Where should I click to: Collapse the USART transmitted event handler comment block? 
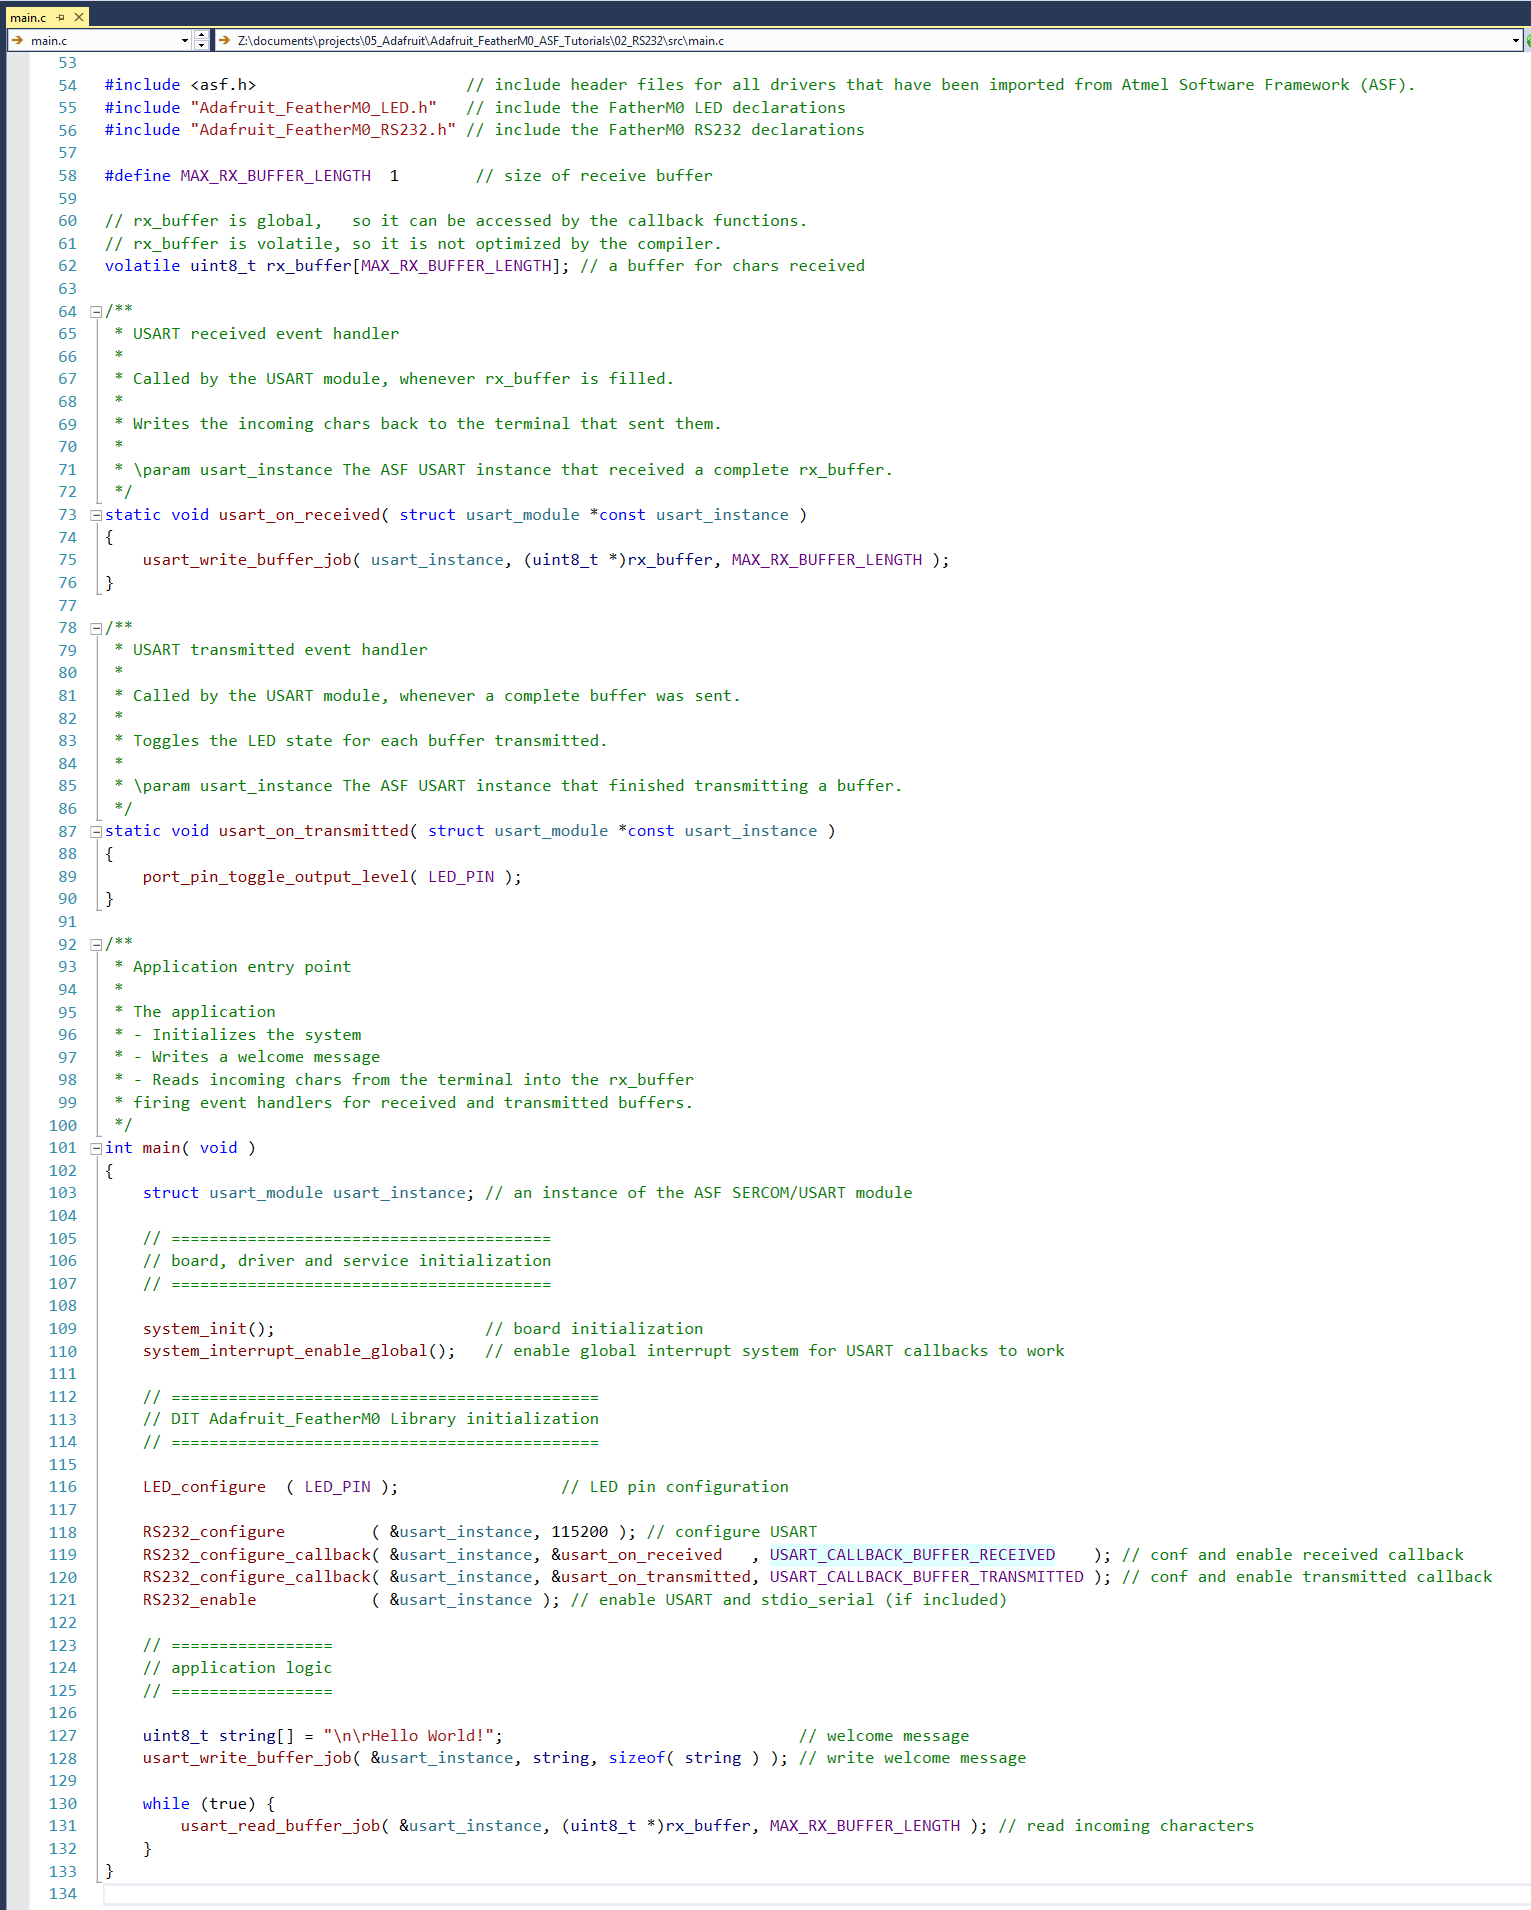(96, 628)
